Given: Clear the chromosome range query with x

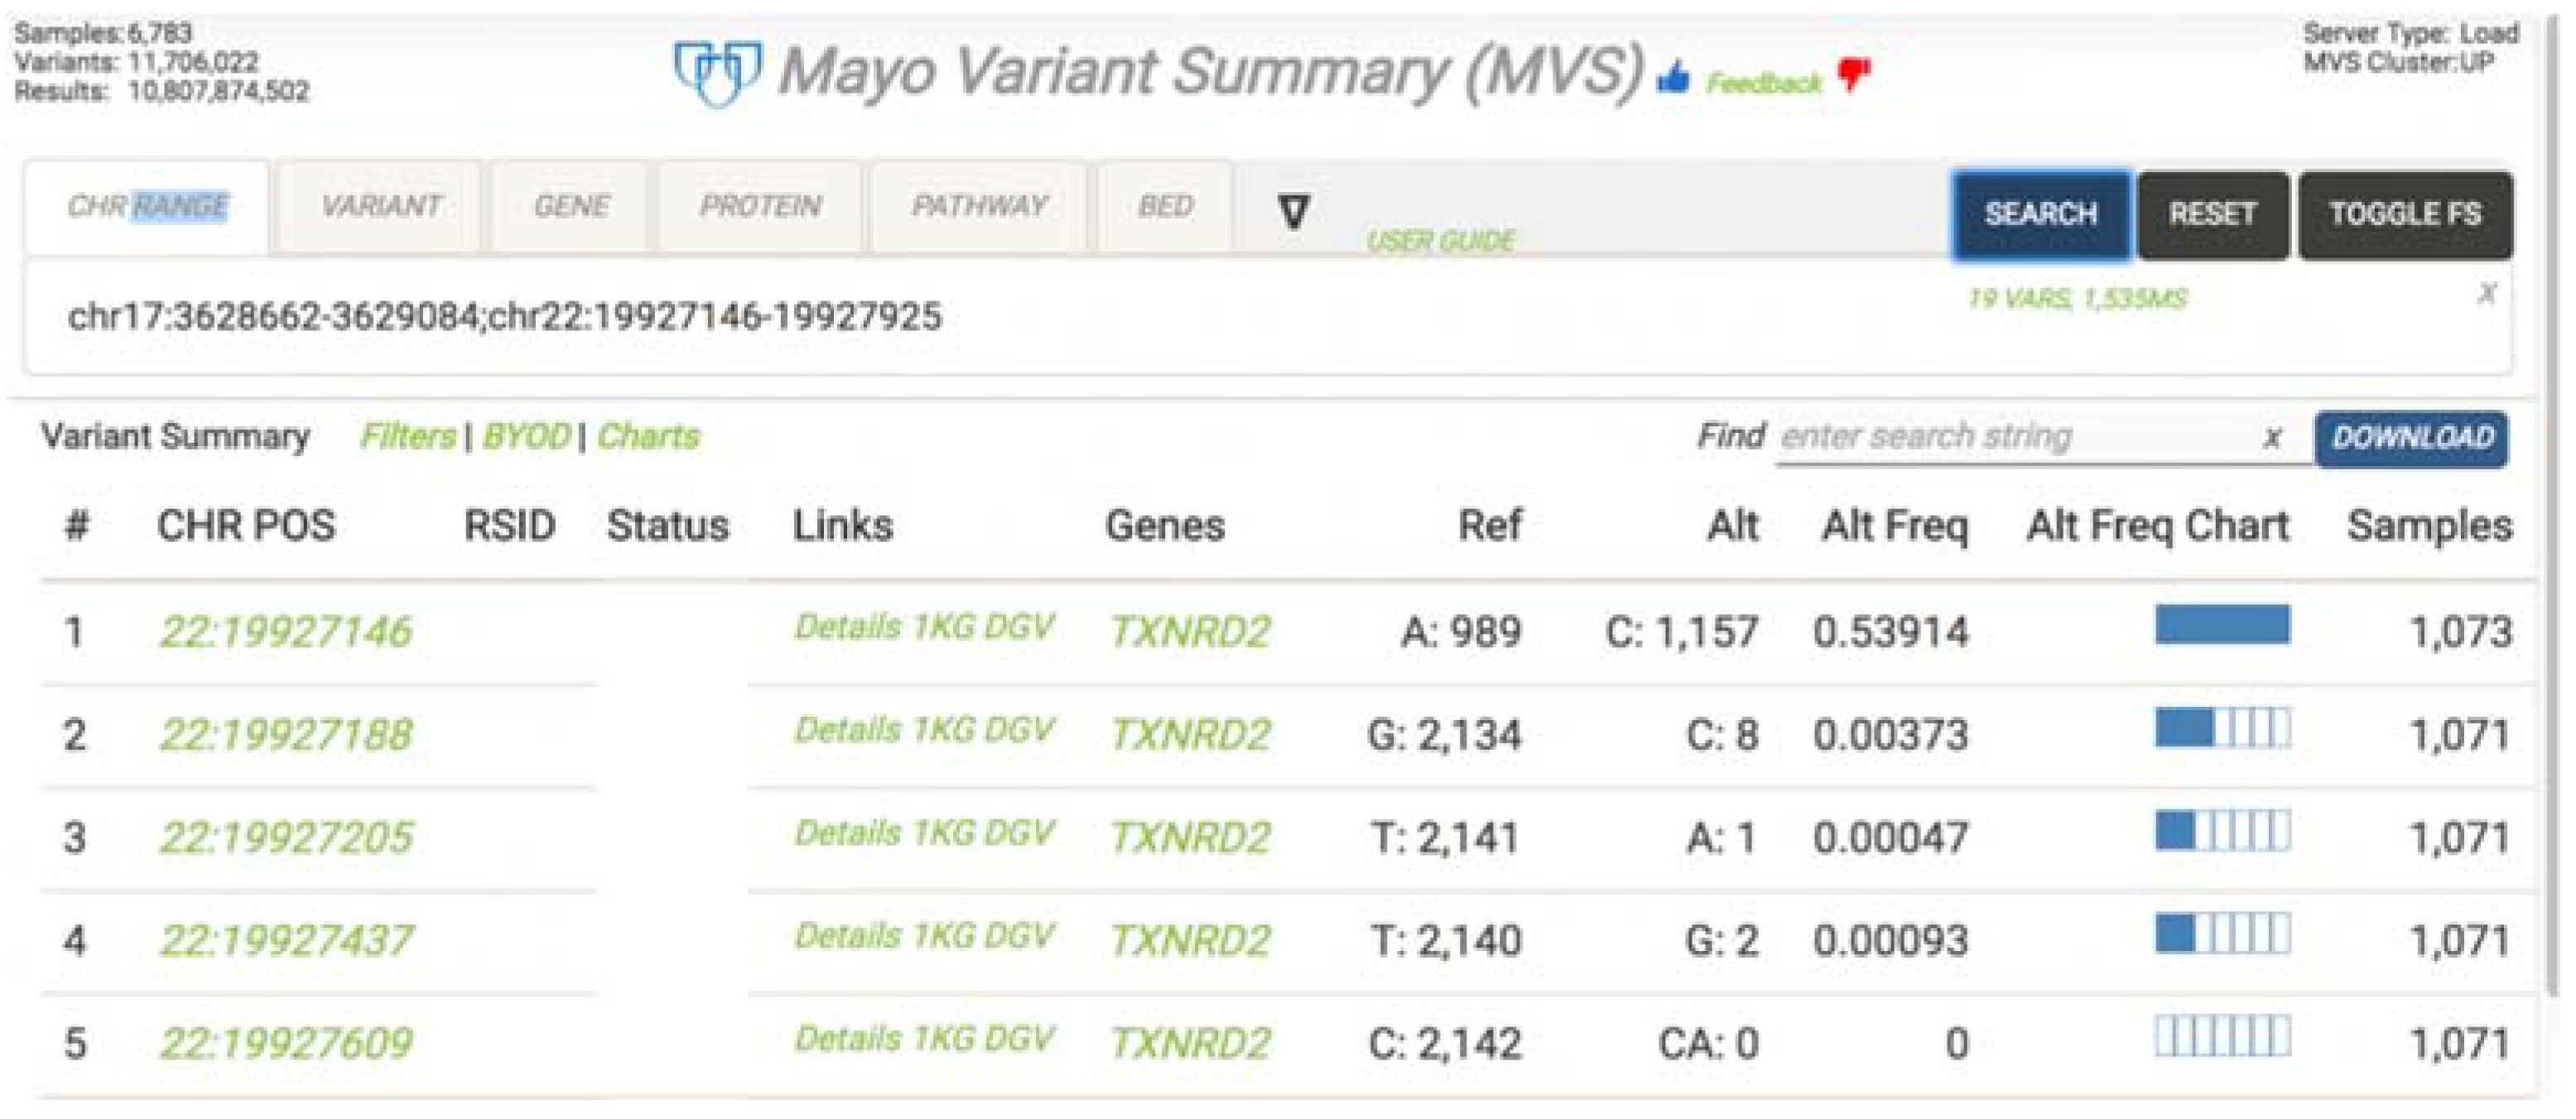Looking at the screenshot, I should [2486, 293].
